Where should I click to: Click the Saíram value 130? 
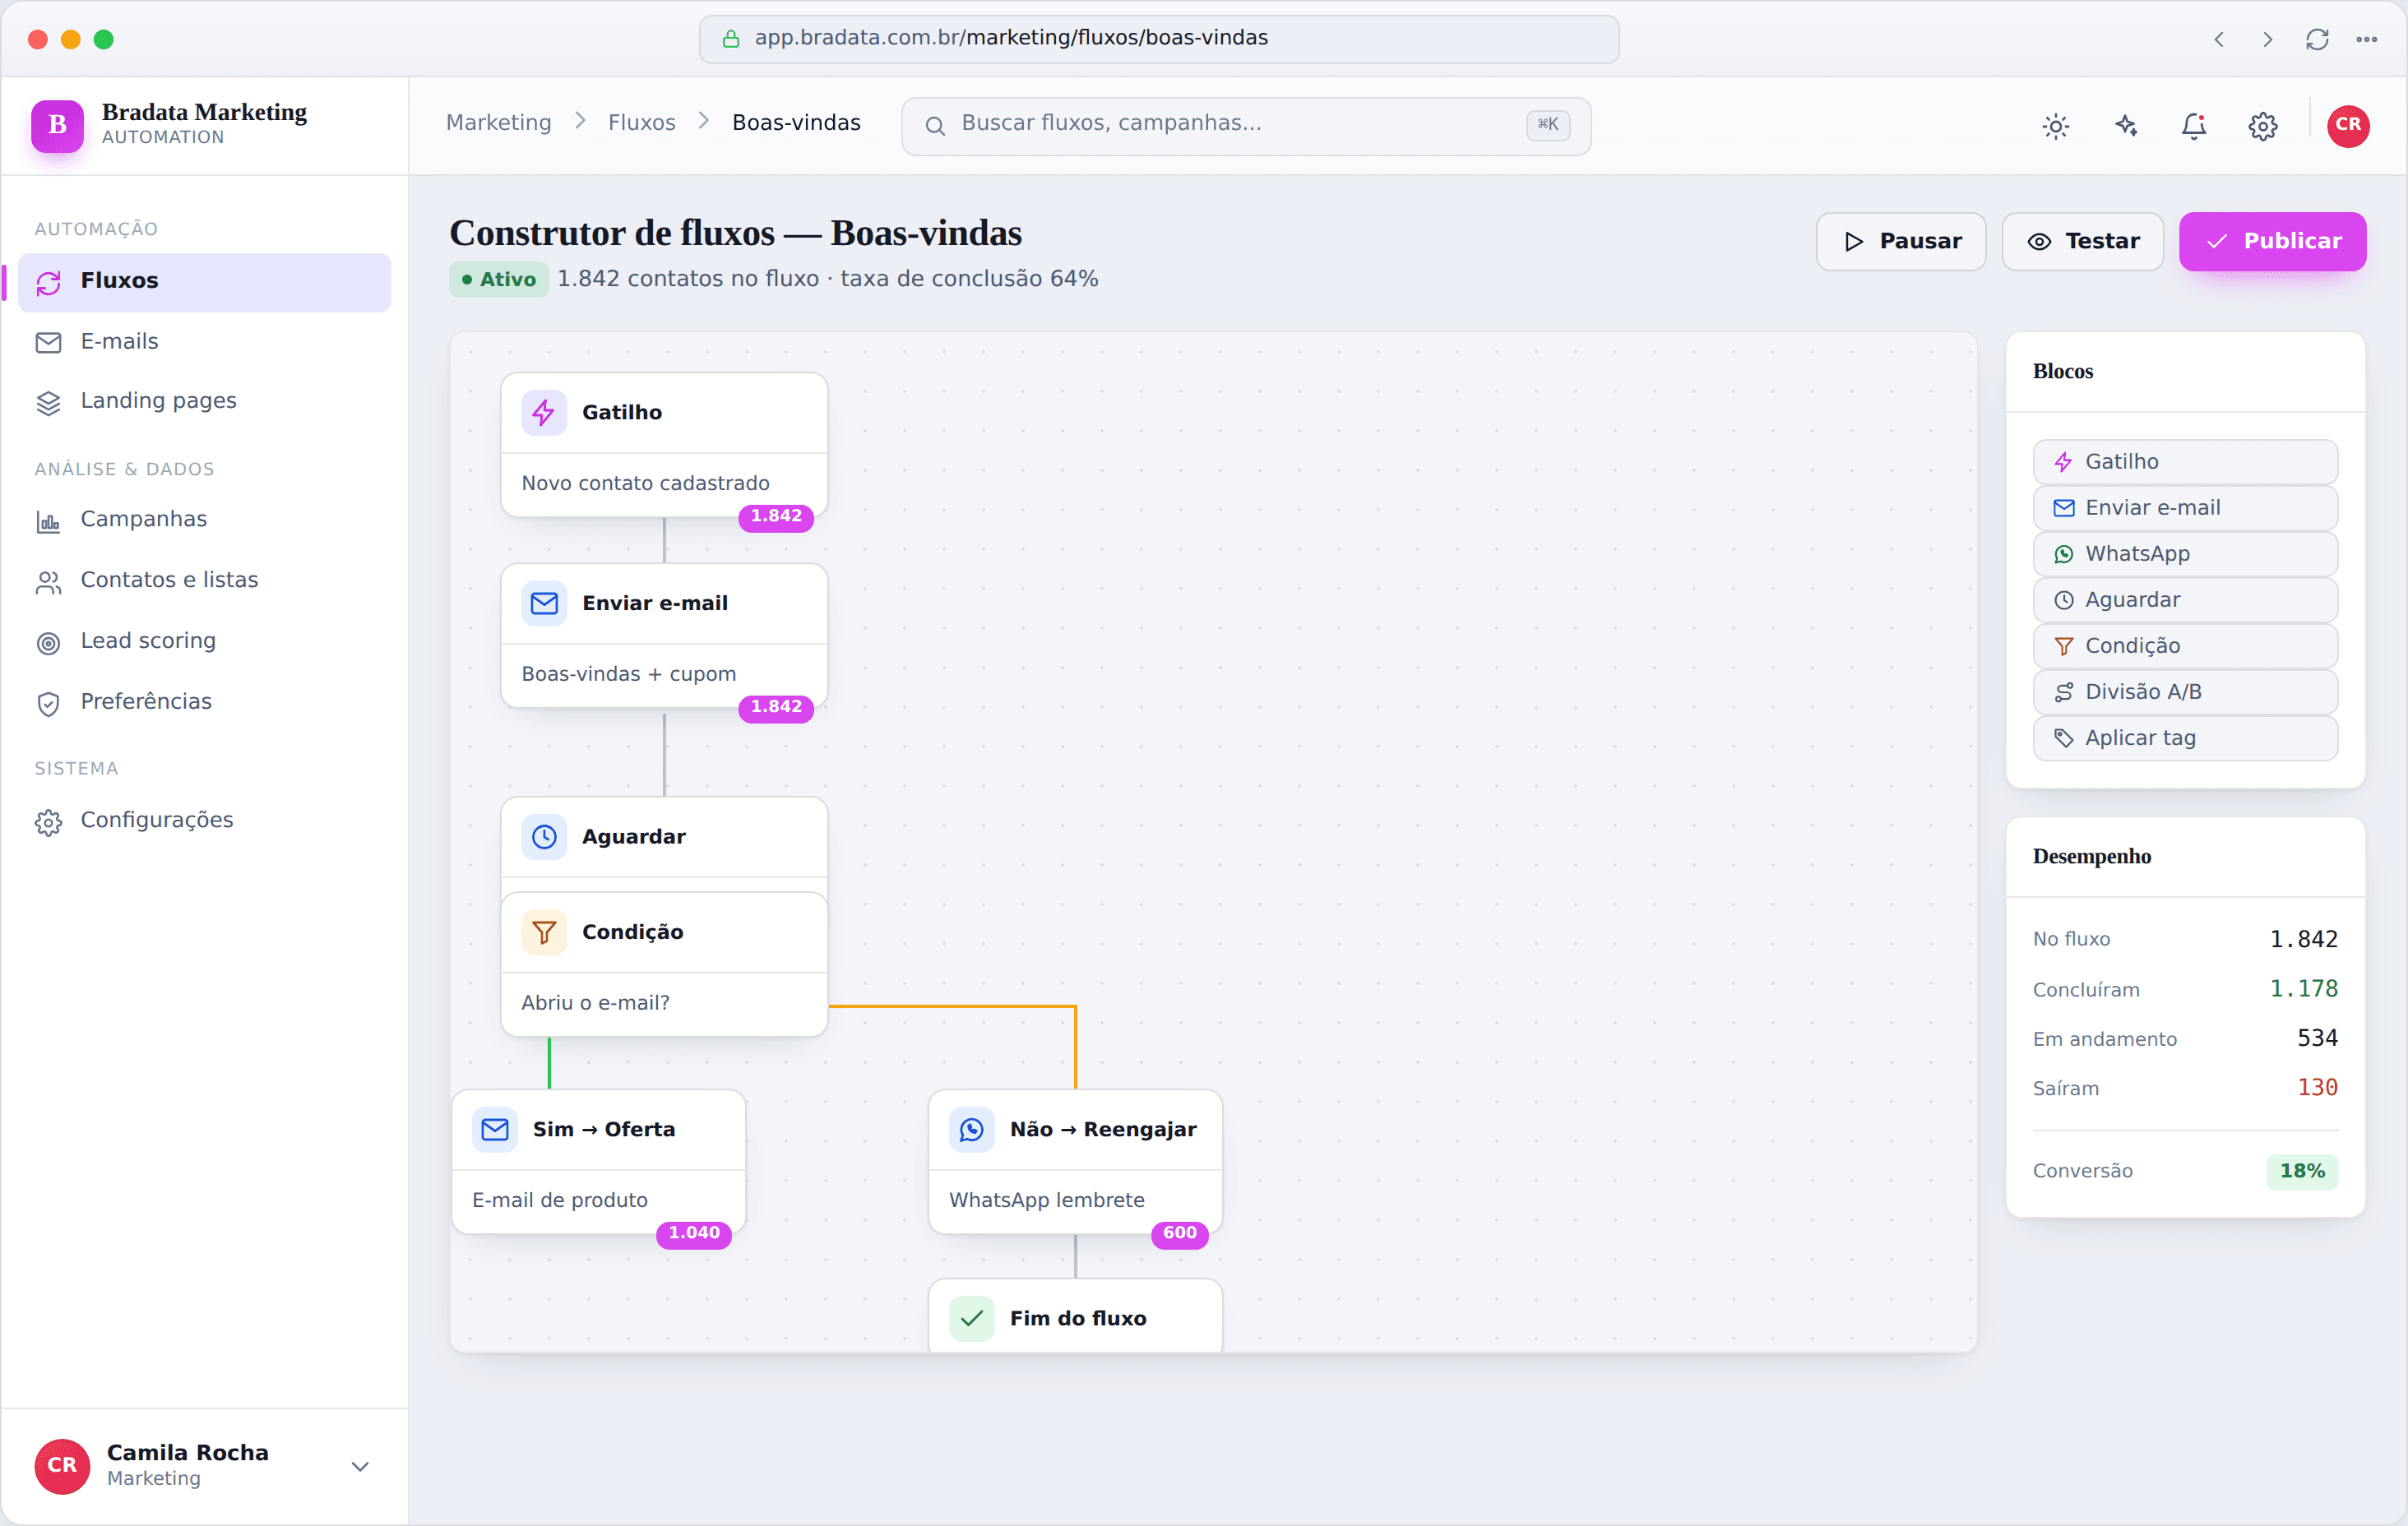[2317, 1087]
